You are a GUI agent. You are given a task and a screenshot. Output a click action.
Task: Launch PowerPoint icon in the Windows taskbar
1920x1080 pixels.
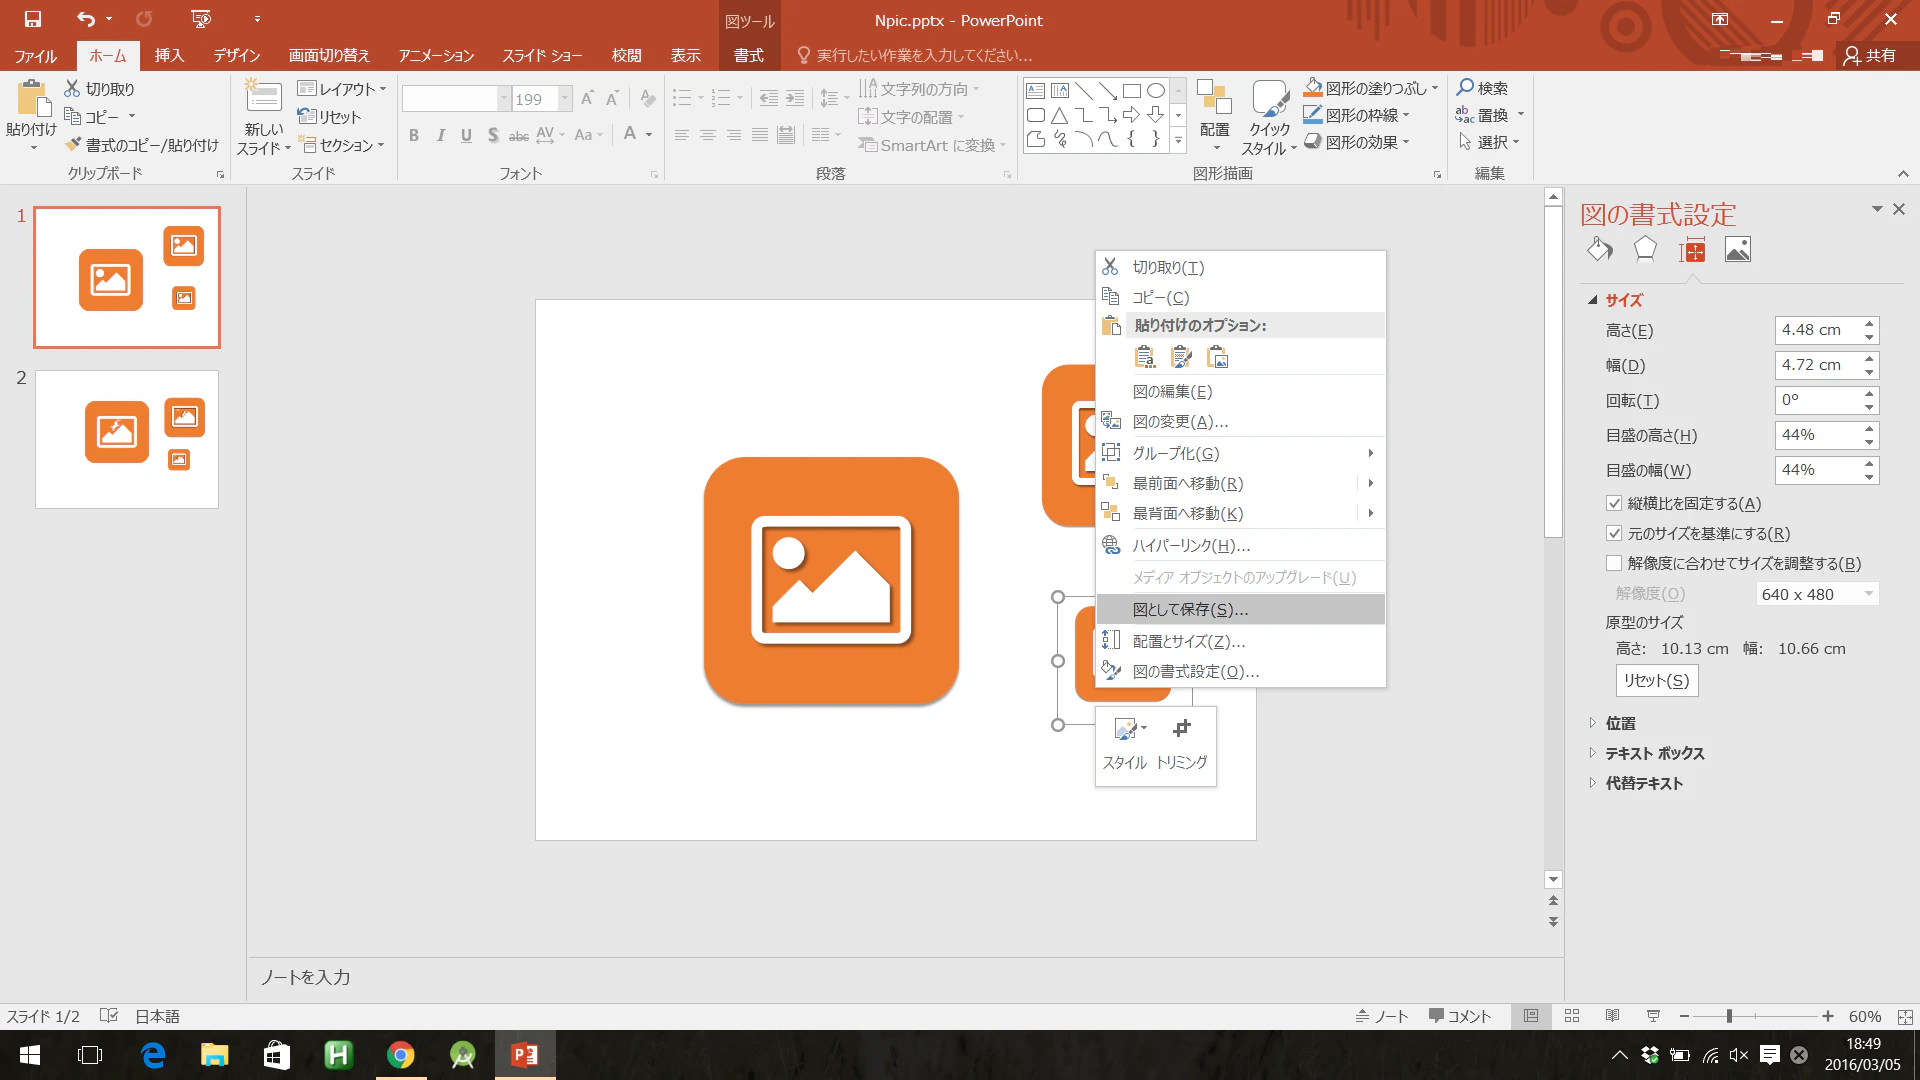coord(525,1055)
